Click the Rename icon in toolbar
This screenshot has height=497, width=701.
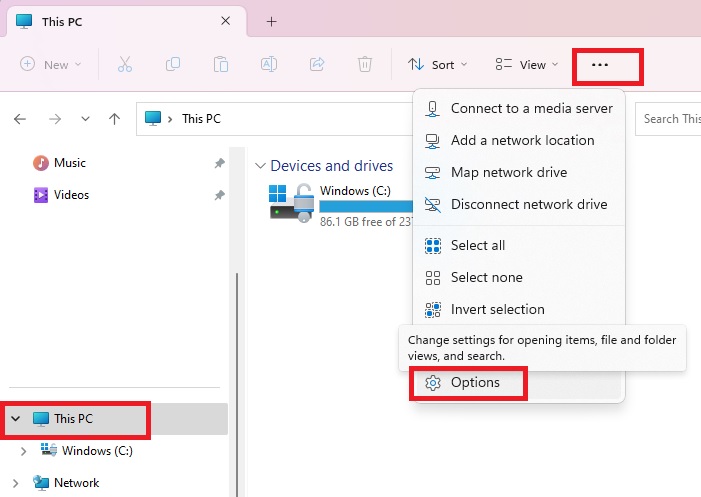tap(269, 64)
